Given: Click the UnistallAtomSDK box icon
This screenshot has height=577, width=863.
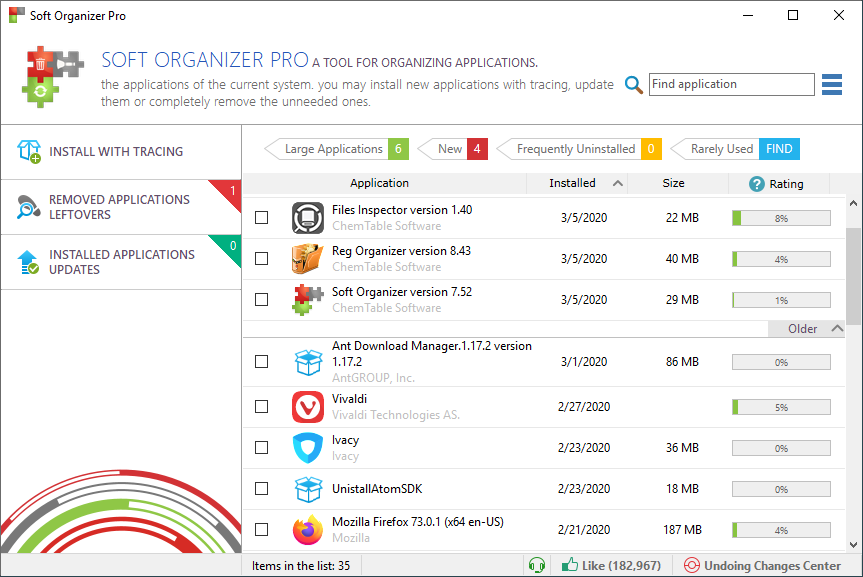Looking at the screenshot, I should [308, 489].
